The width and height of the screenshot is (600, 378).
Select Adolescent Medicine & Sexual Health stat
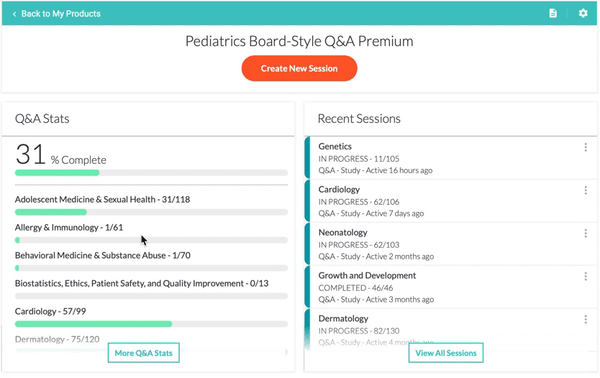151,205
